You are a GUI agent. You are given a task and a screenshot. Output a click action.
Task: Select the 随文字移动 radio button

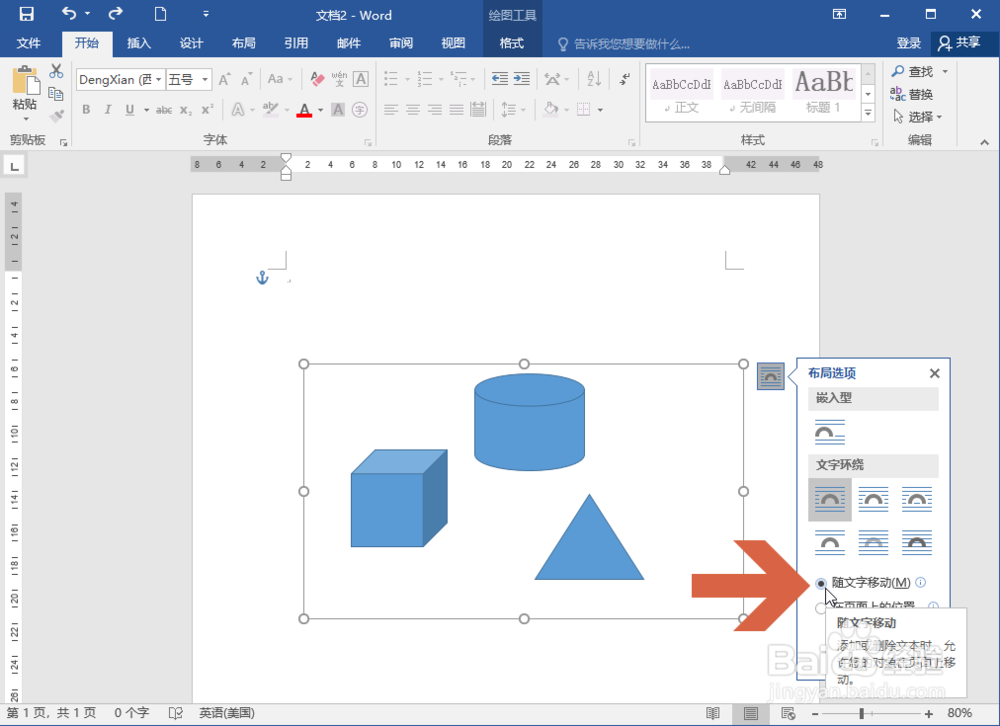[821, 582]
